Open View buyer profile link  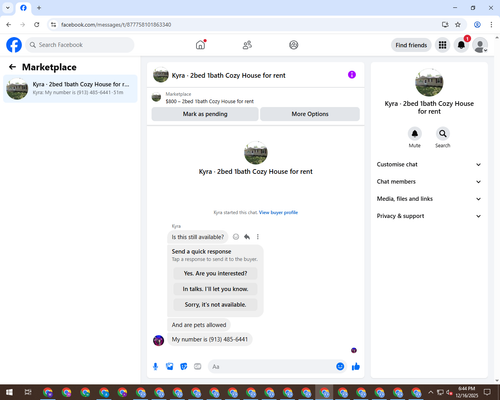(278, 212)
